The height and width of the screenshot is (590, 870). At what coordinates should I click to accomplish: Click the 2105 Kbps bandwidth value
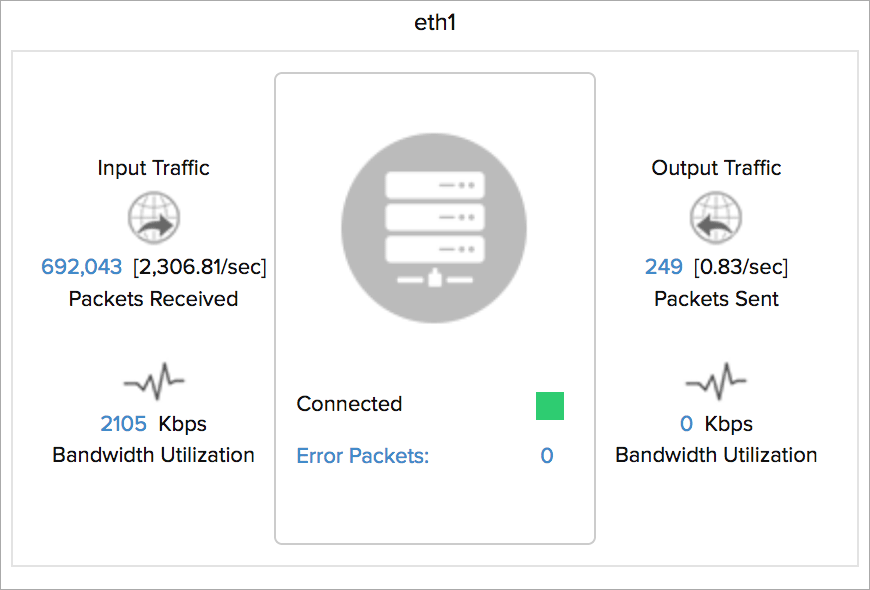123,423
